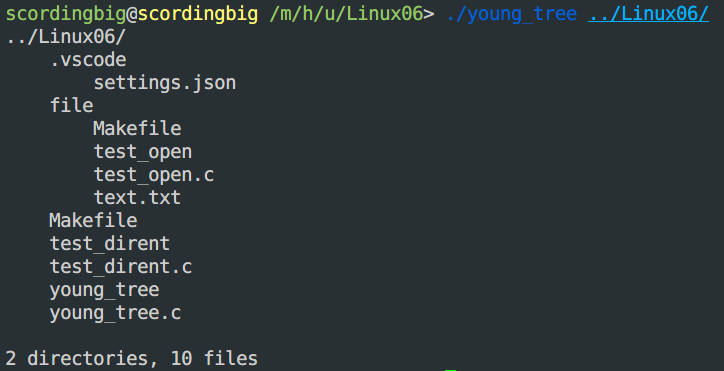724x371 pixels.
Task: Select the test_open.c source file
Action: (154, 175)
